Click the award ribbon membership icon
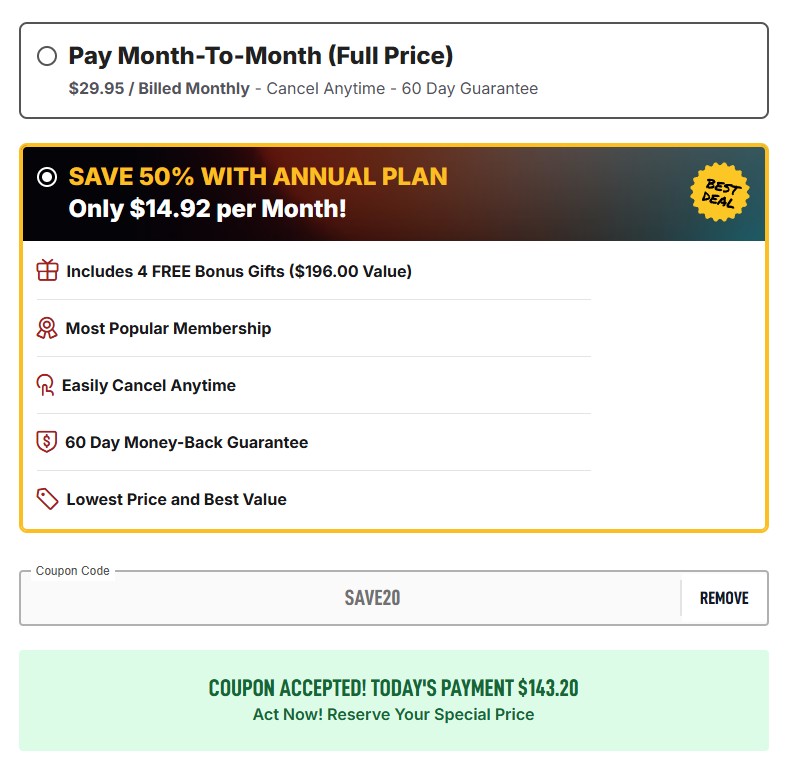785x759 pixels. click(47, 328)
